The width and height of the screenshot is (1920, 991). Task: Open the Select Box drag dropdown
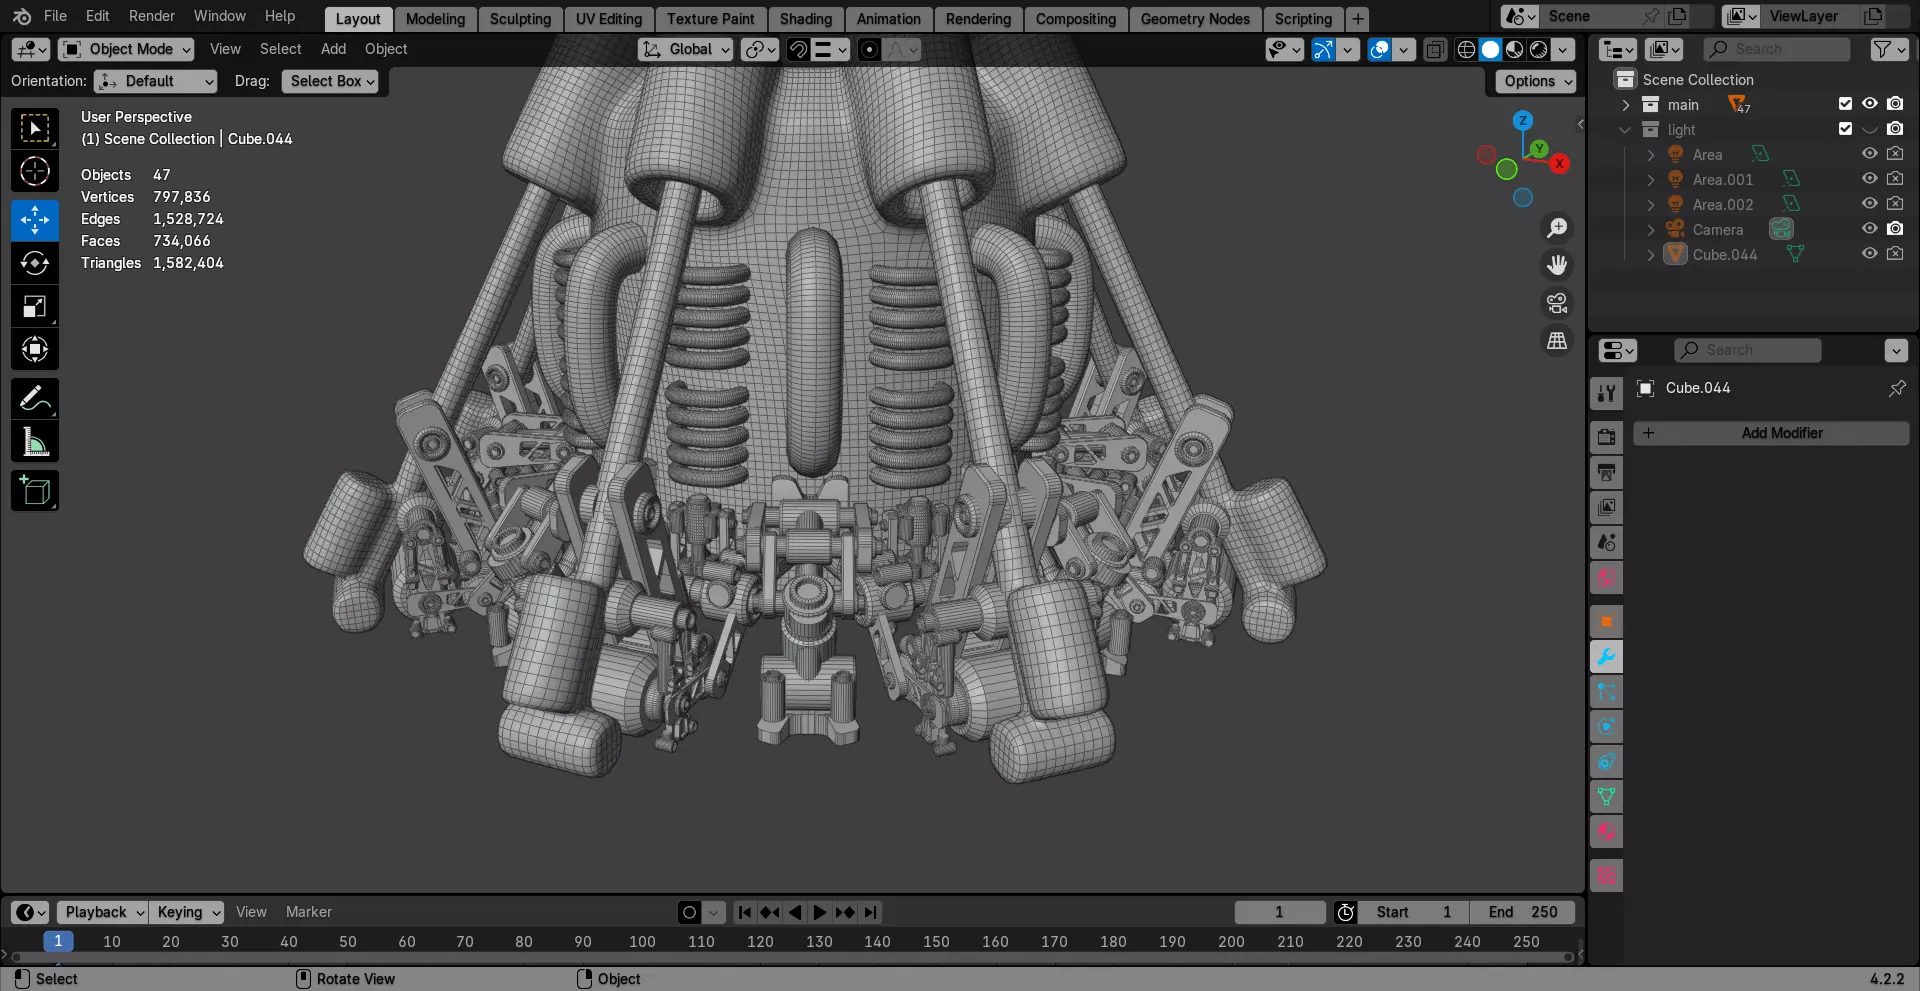click(x=332, y=81)
